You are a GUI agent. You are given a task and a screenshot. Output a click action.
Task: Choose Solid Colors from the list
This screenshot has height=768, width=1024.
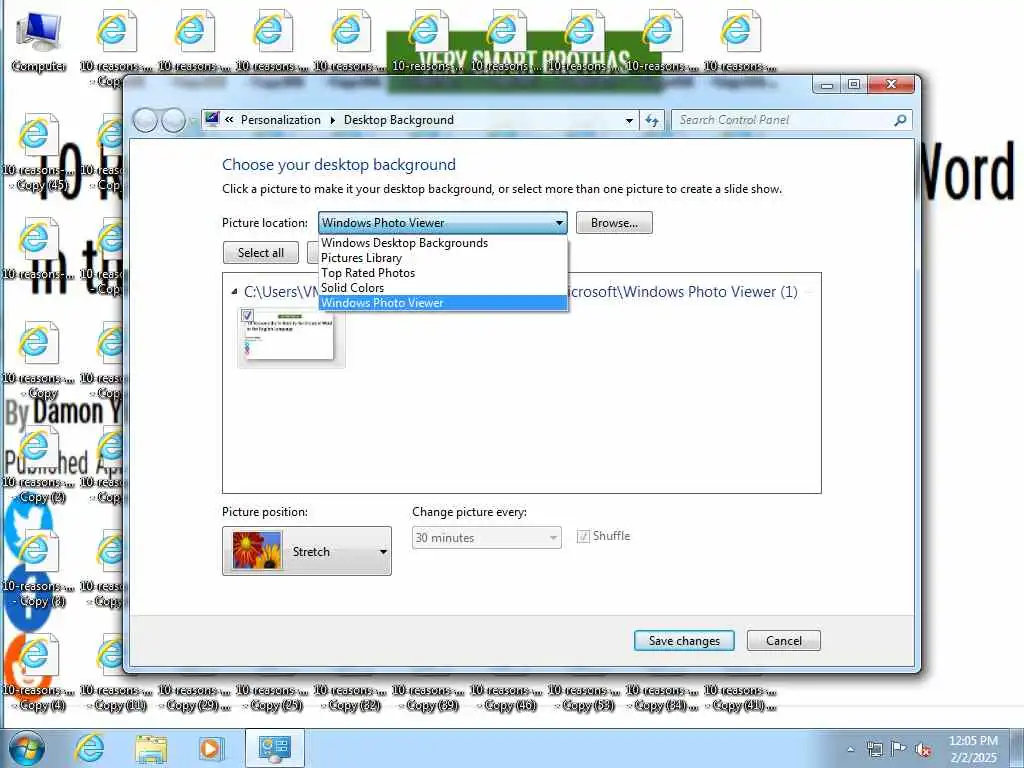pos(443,288)
